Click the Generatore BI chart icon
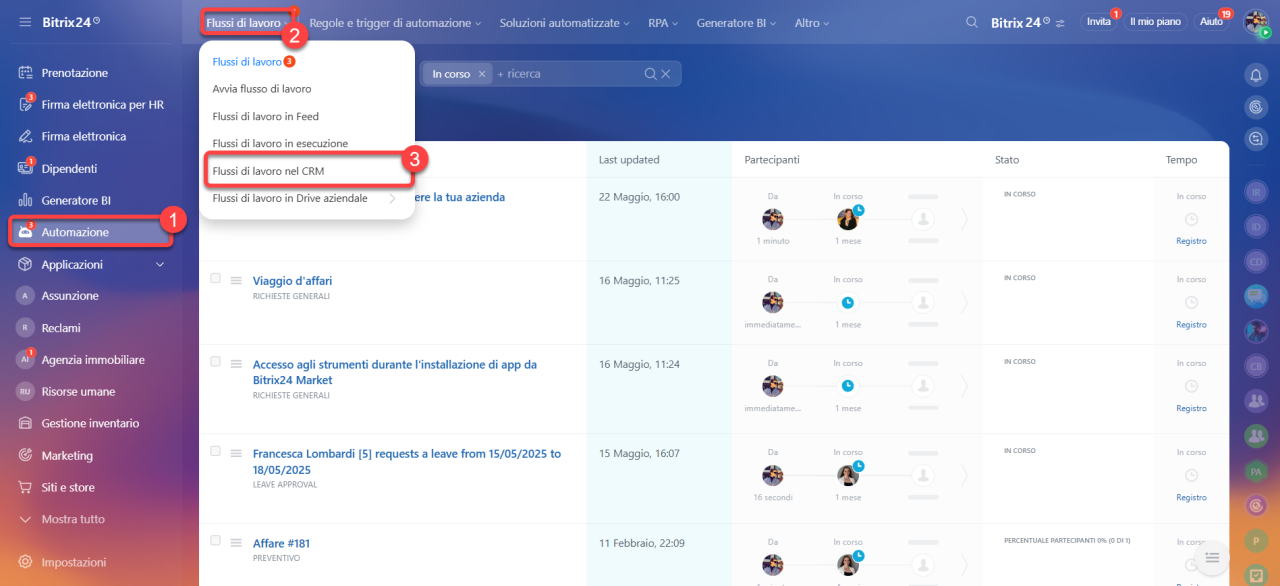 tap(26, 200)
